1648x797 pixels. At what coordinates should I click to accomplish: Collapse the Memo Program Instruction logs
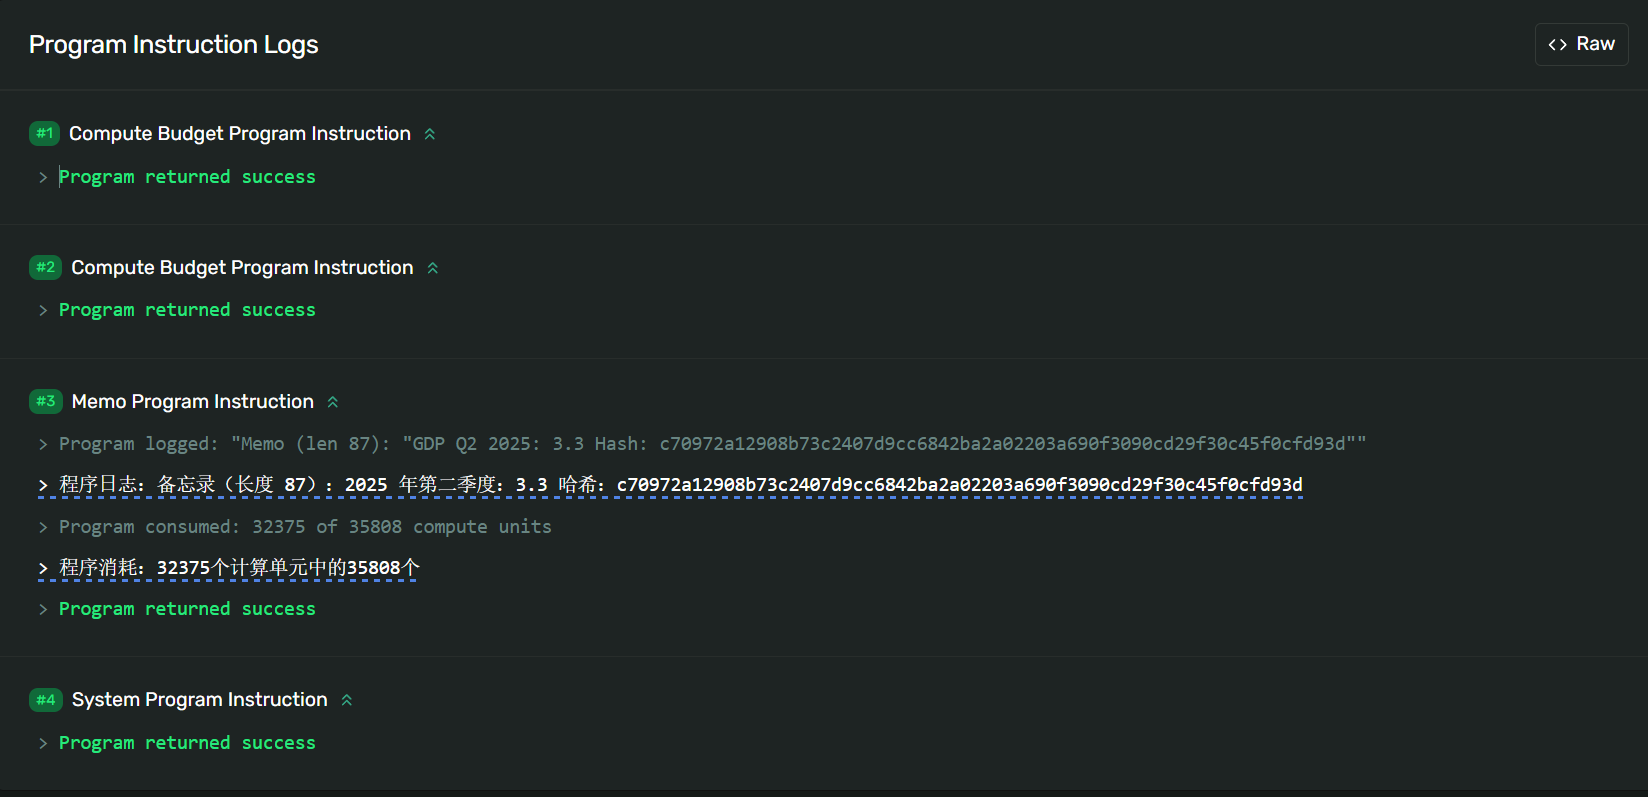click(333, 402)
